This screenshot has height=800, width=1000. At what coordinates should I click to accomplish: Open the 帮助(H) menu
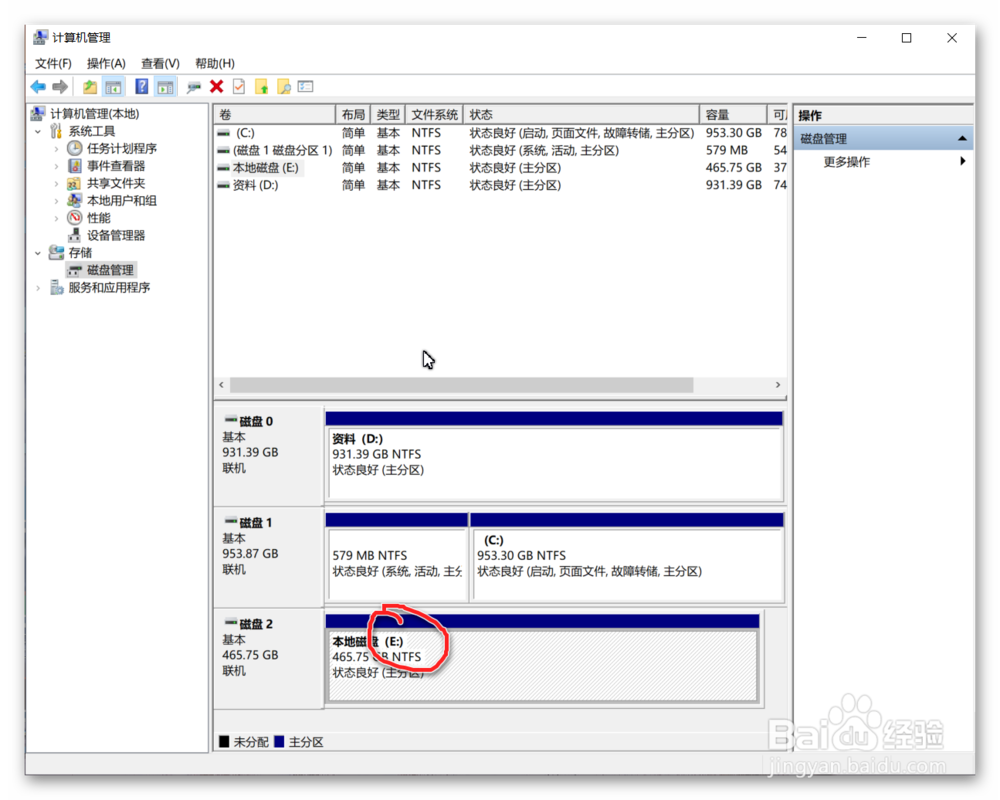(x=215, y=63)
